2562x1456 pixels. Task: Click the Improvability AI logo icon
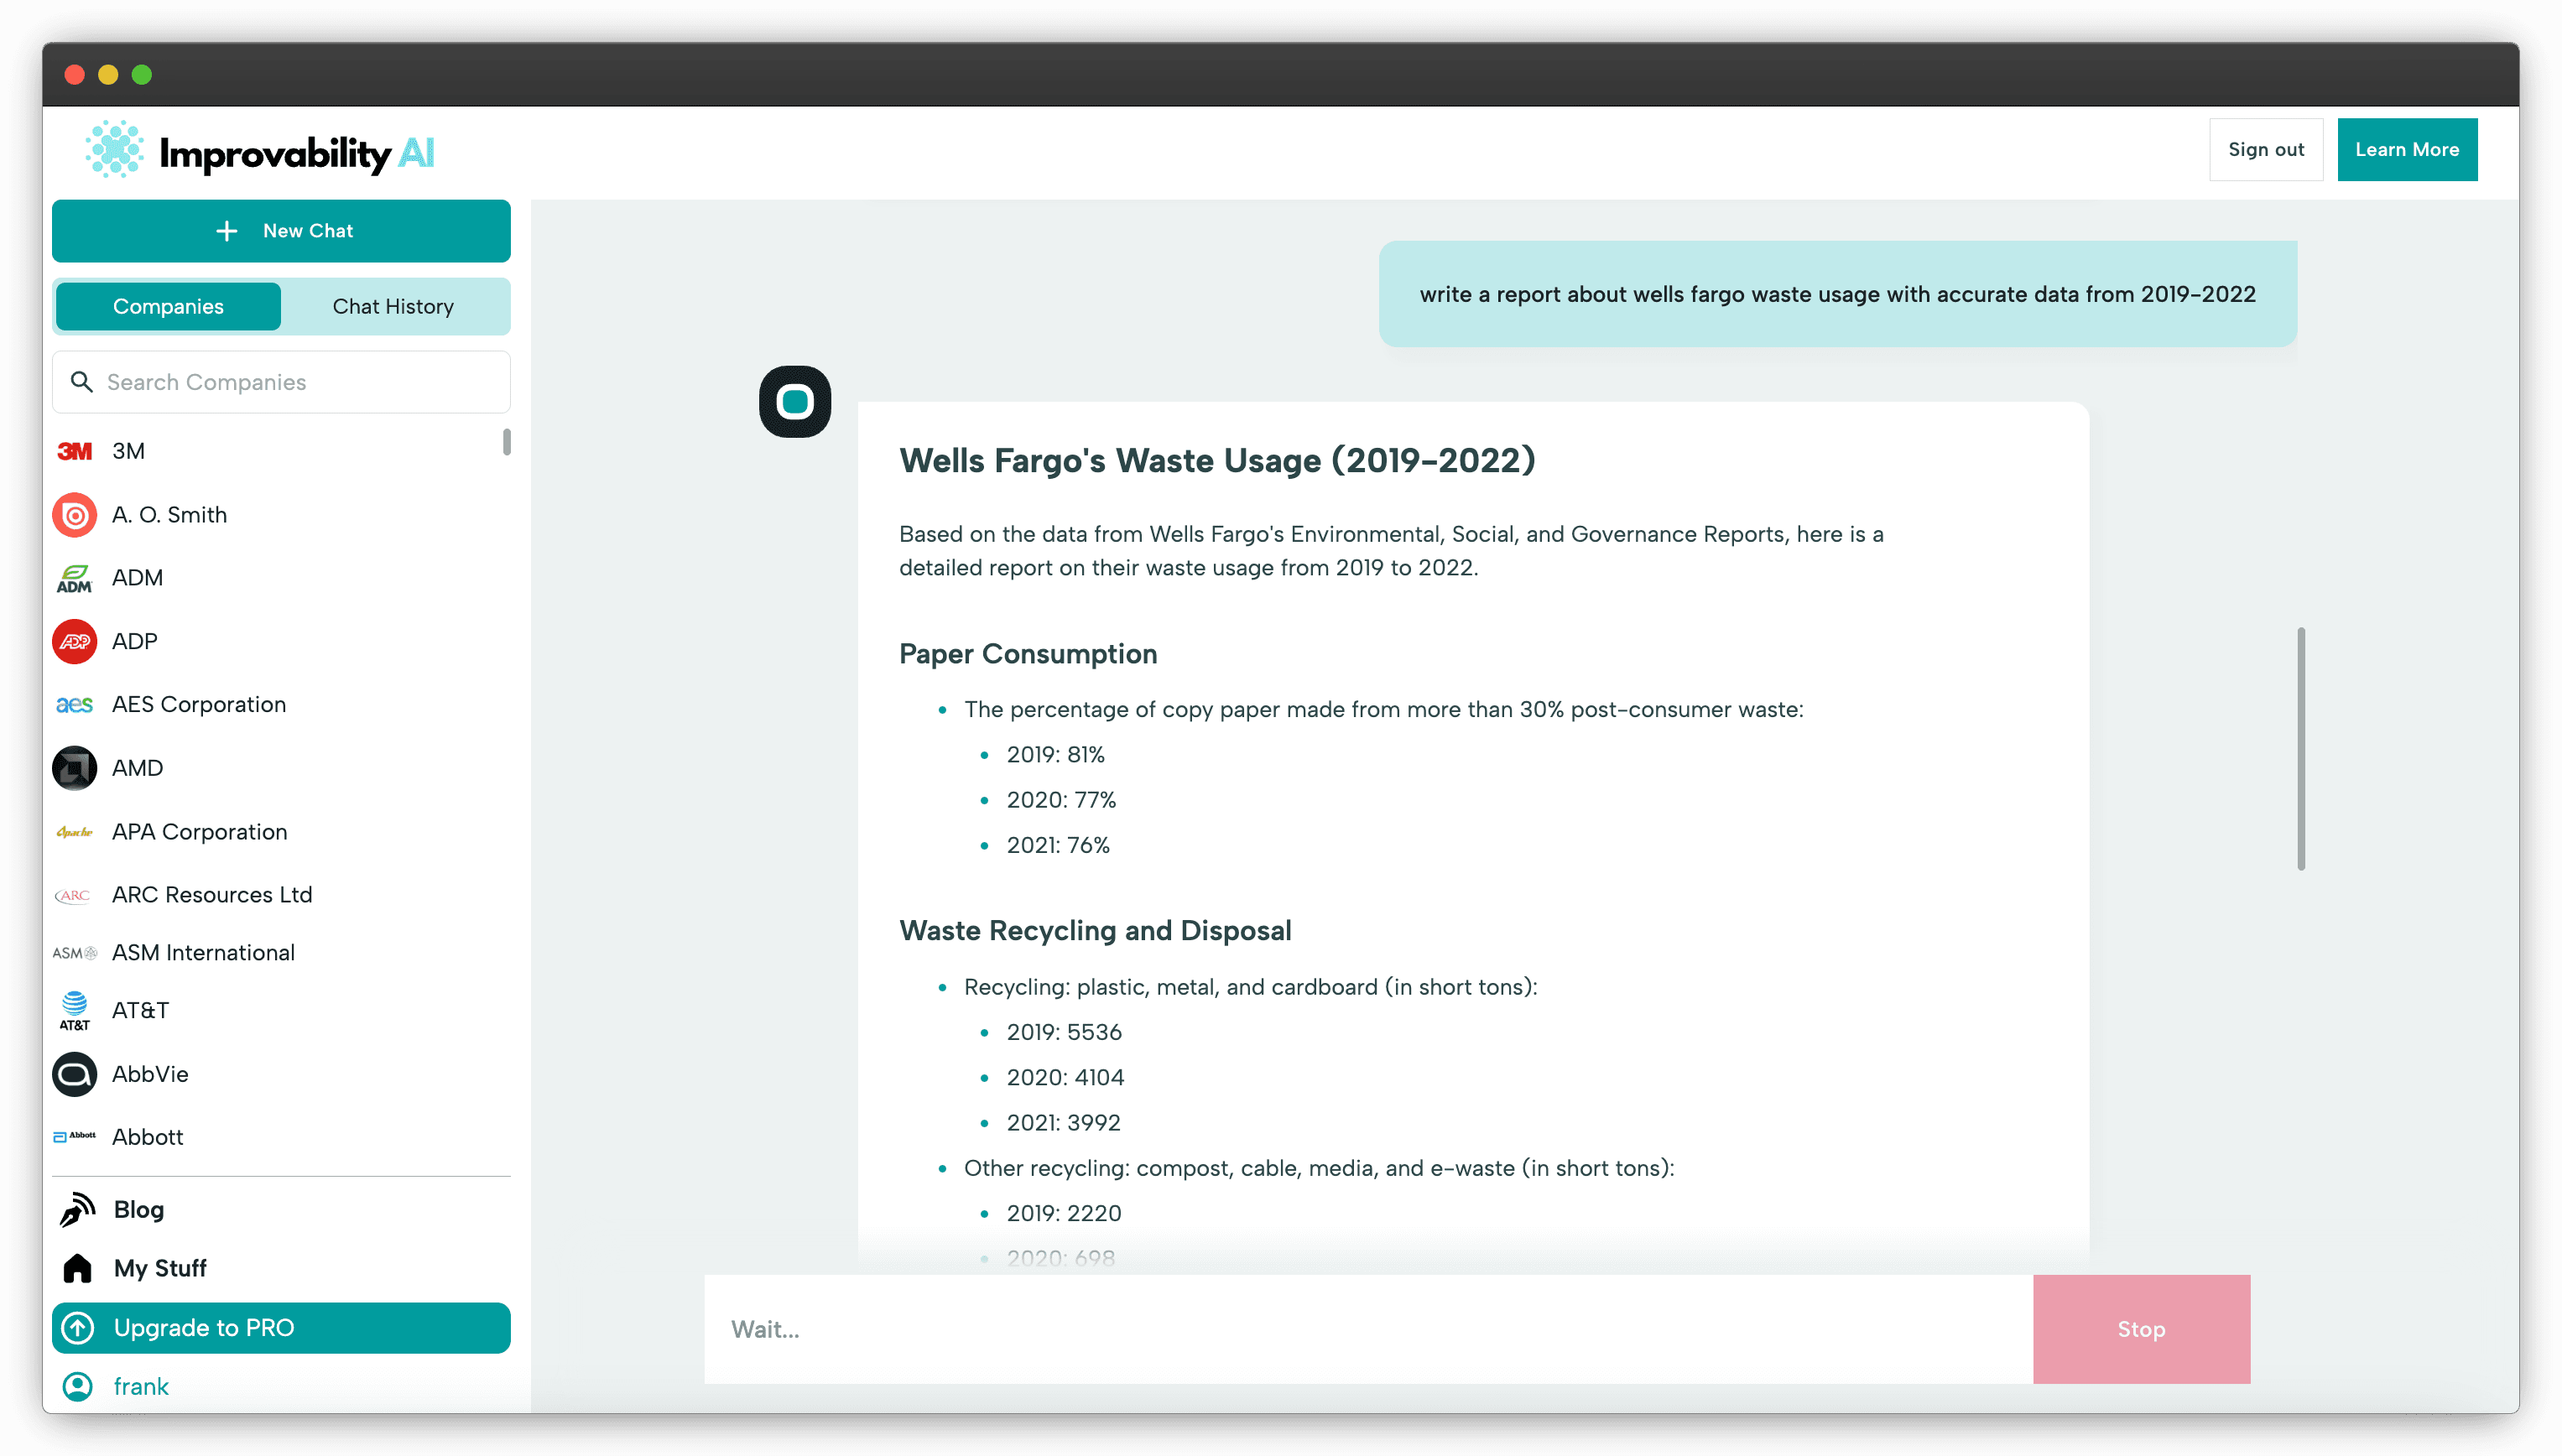tap(114, 150)
